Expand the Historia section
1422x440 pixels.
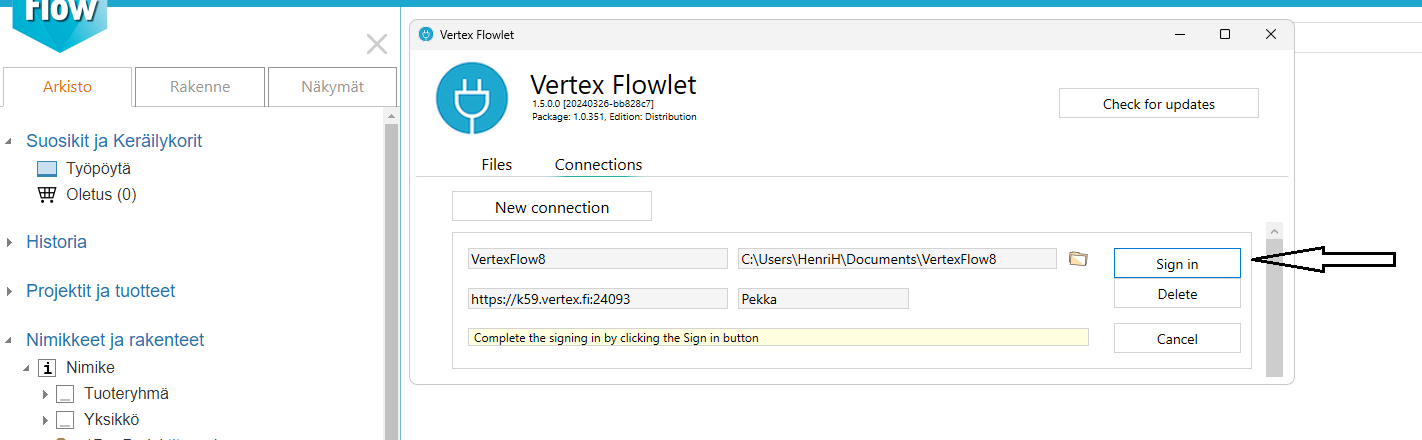tap(10, 242)
